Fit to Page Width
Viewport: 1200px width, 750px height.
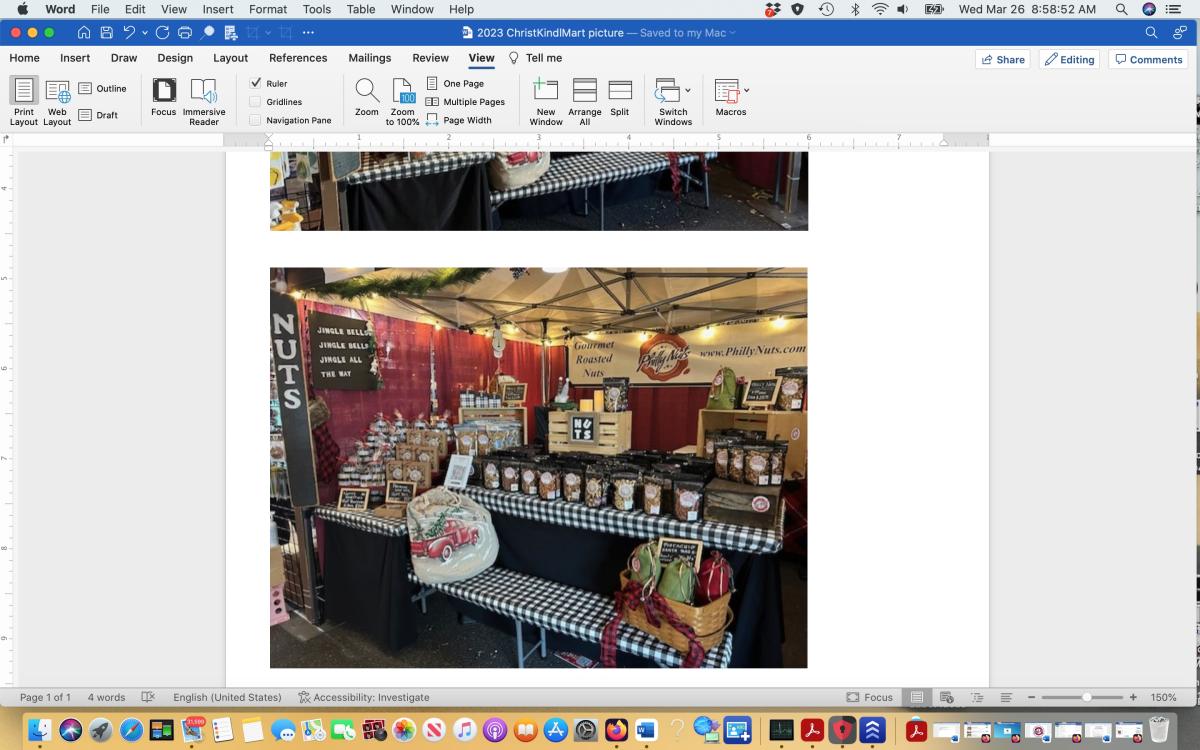click(x=459, y=120)
